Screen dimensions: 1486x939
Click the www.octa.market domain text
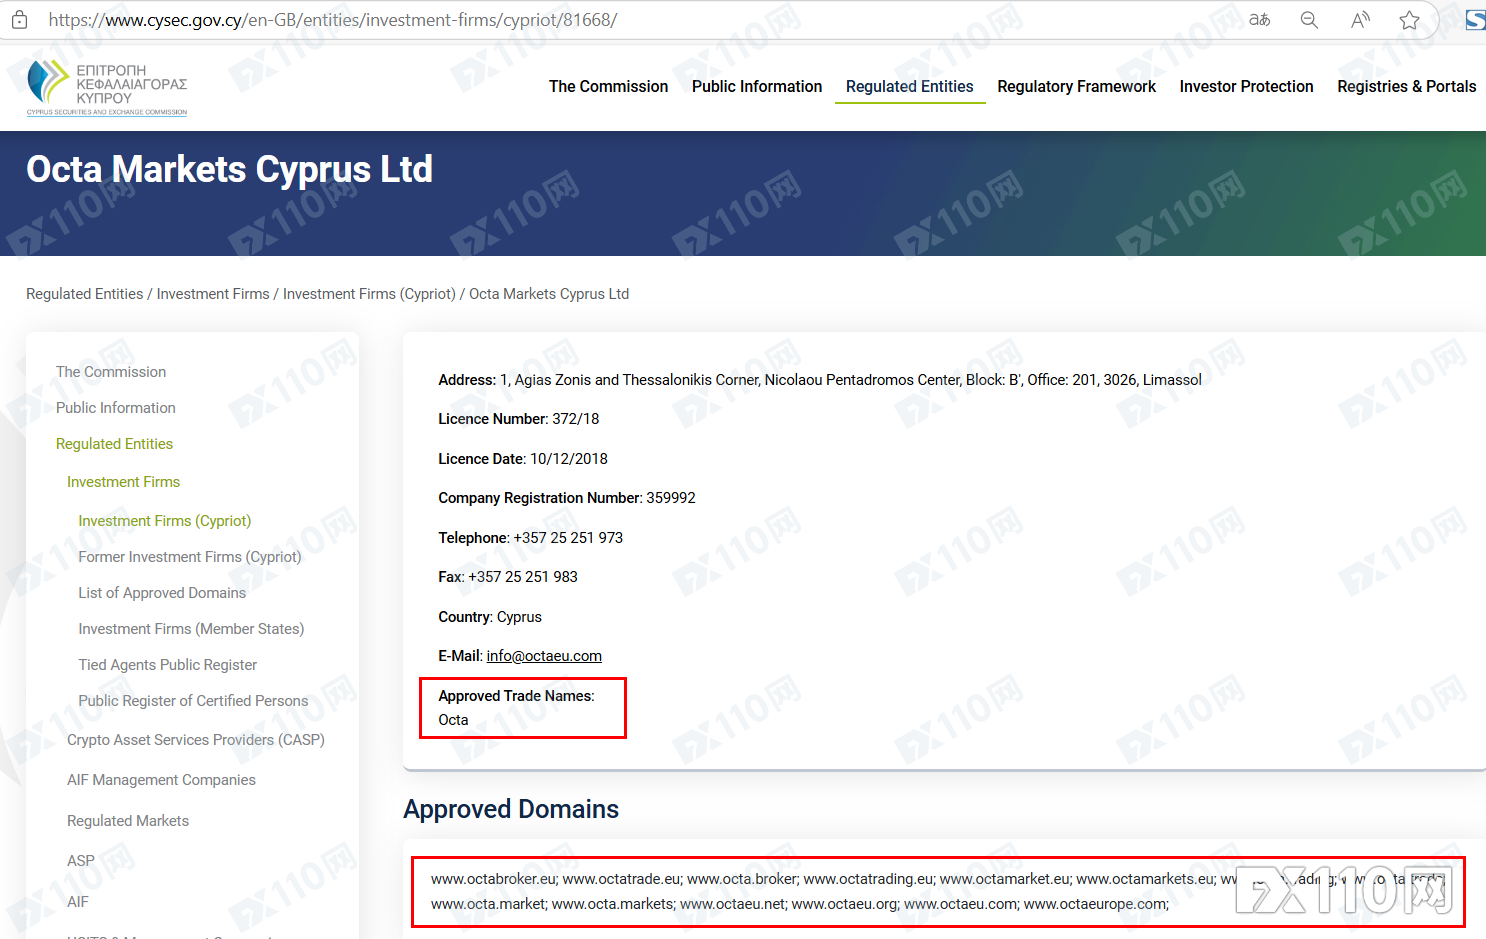click(488, 904)
